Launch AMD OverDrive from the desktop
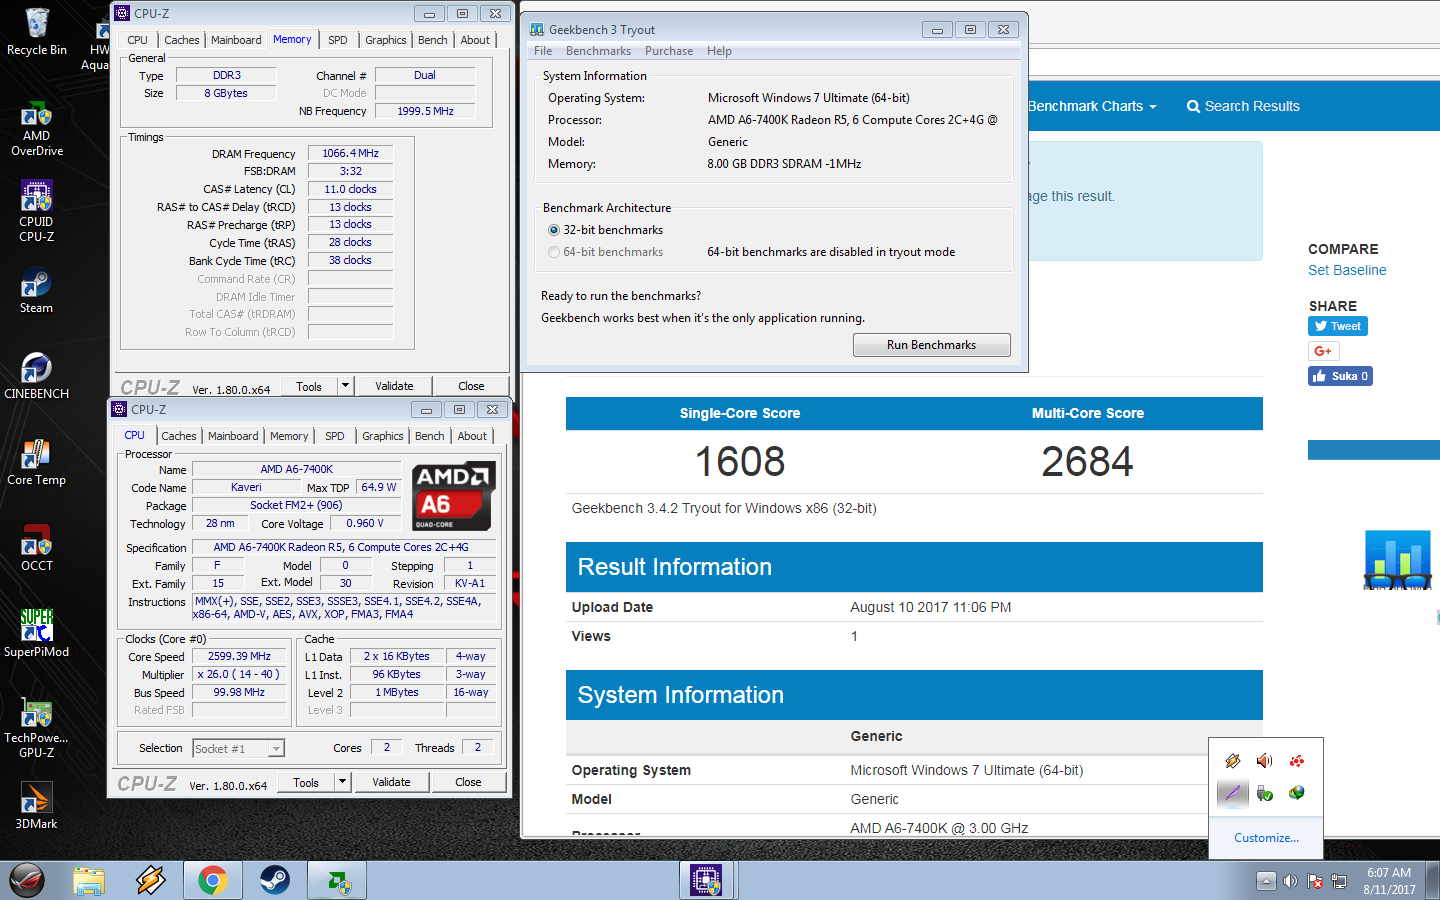The width and height of the screenshot is (1440, 900). pyautogui.click(x=37, y=128)
